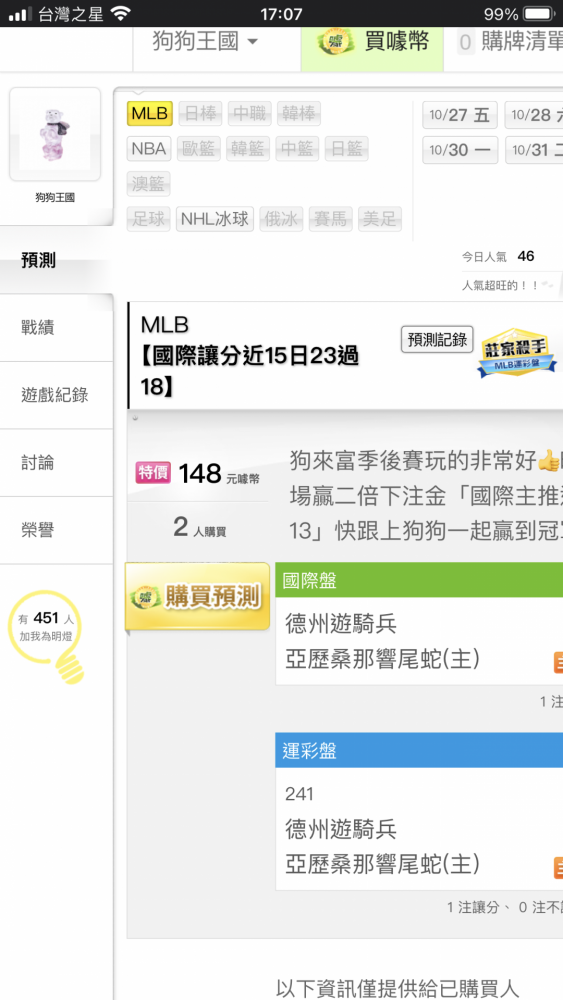563x1000 pixels.
Task: Click the 狗狗王國 avatar thumbnail
Action: pyautogui.click(x=55, y=135)
